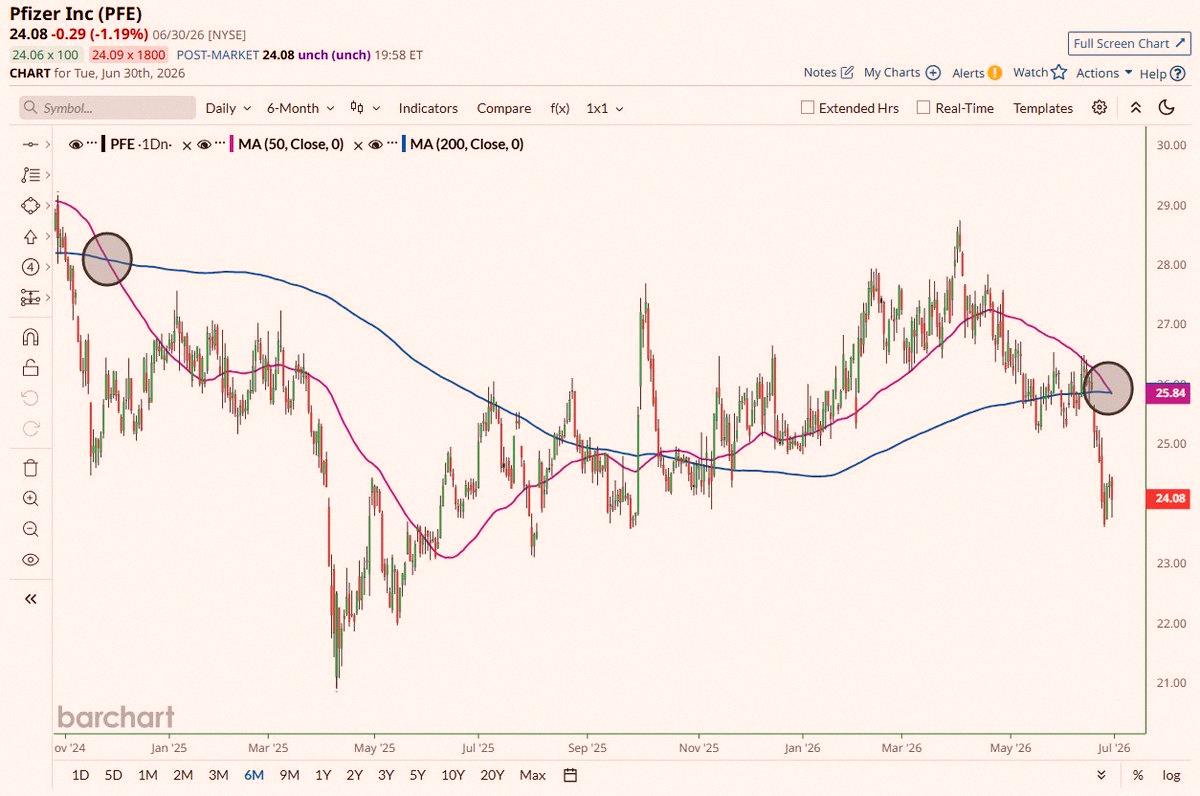Open the Fibonacci/annotation list tool

(x=29, y=175)
